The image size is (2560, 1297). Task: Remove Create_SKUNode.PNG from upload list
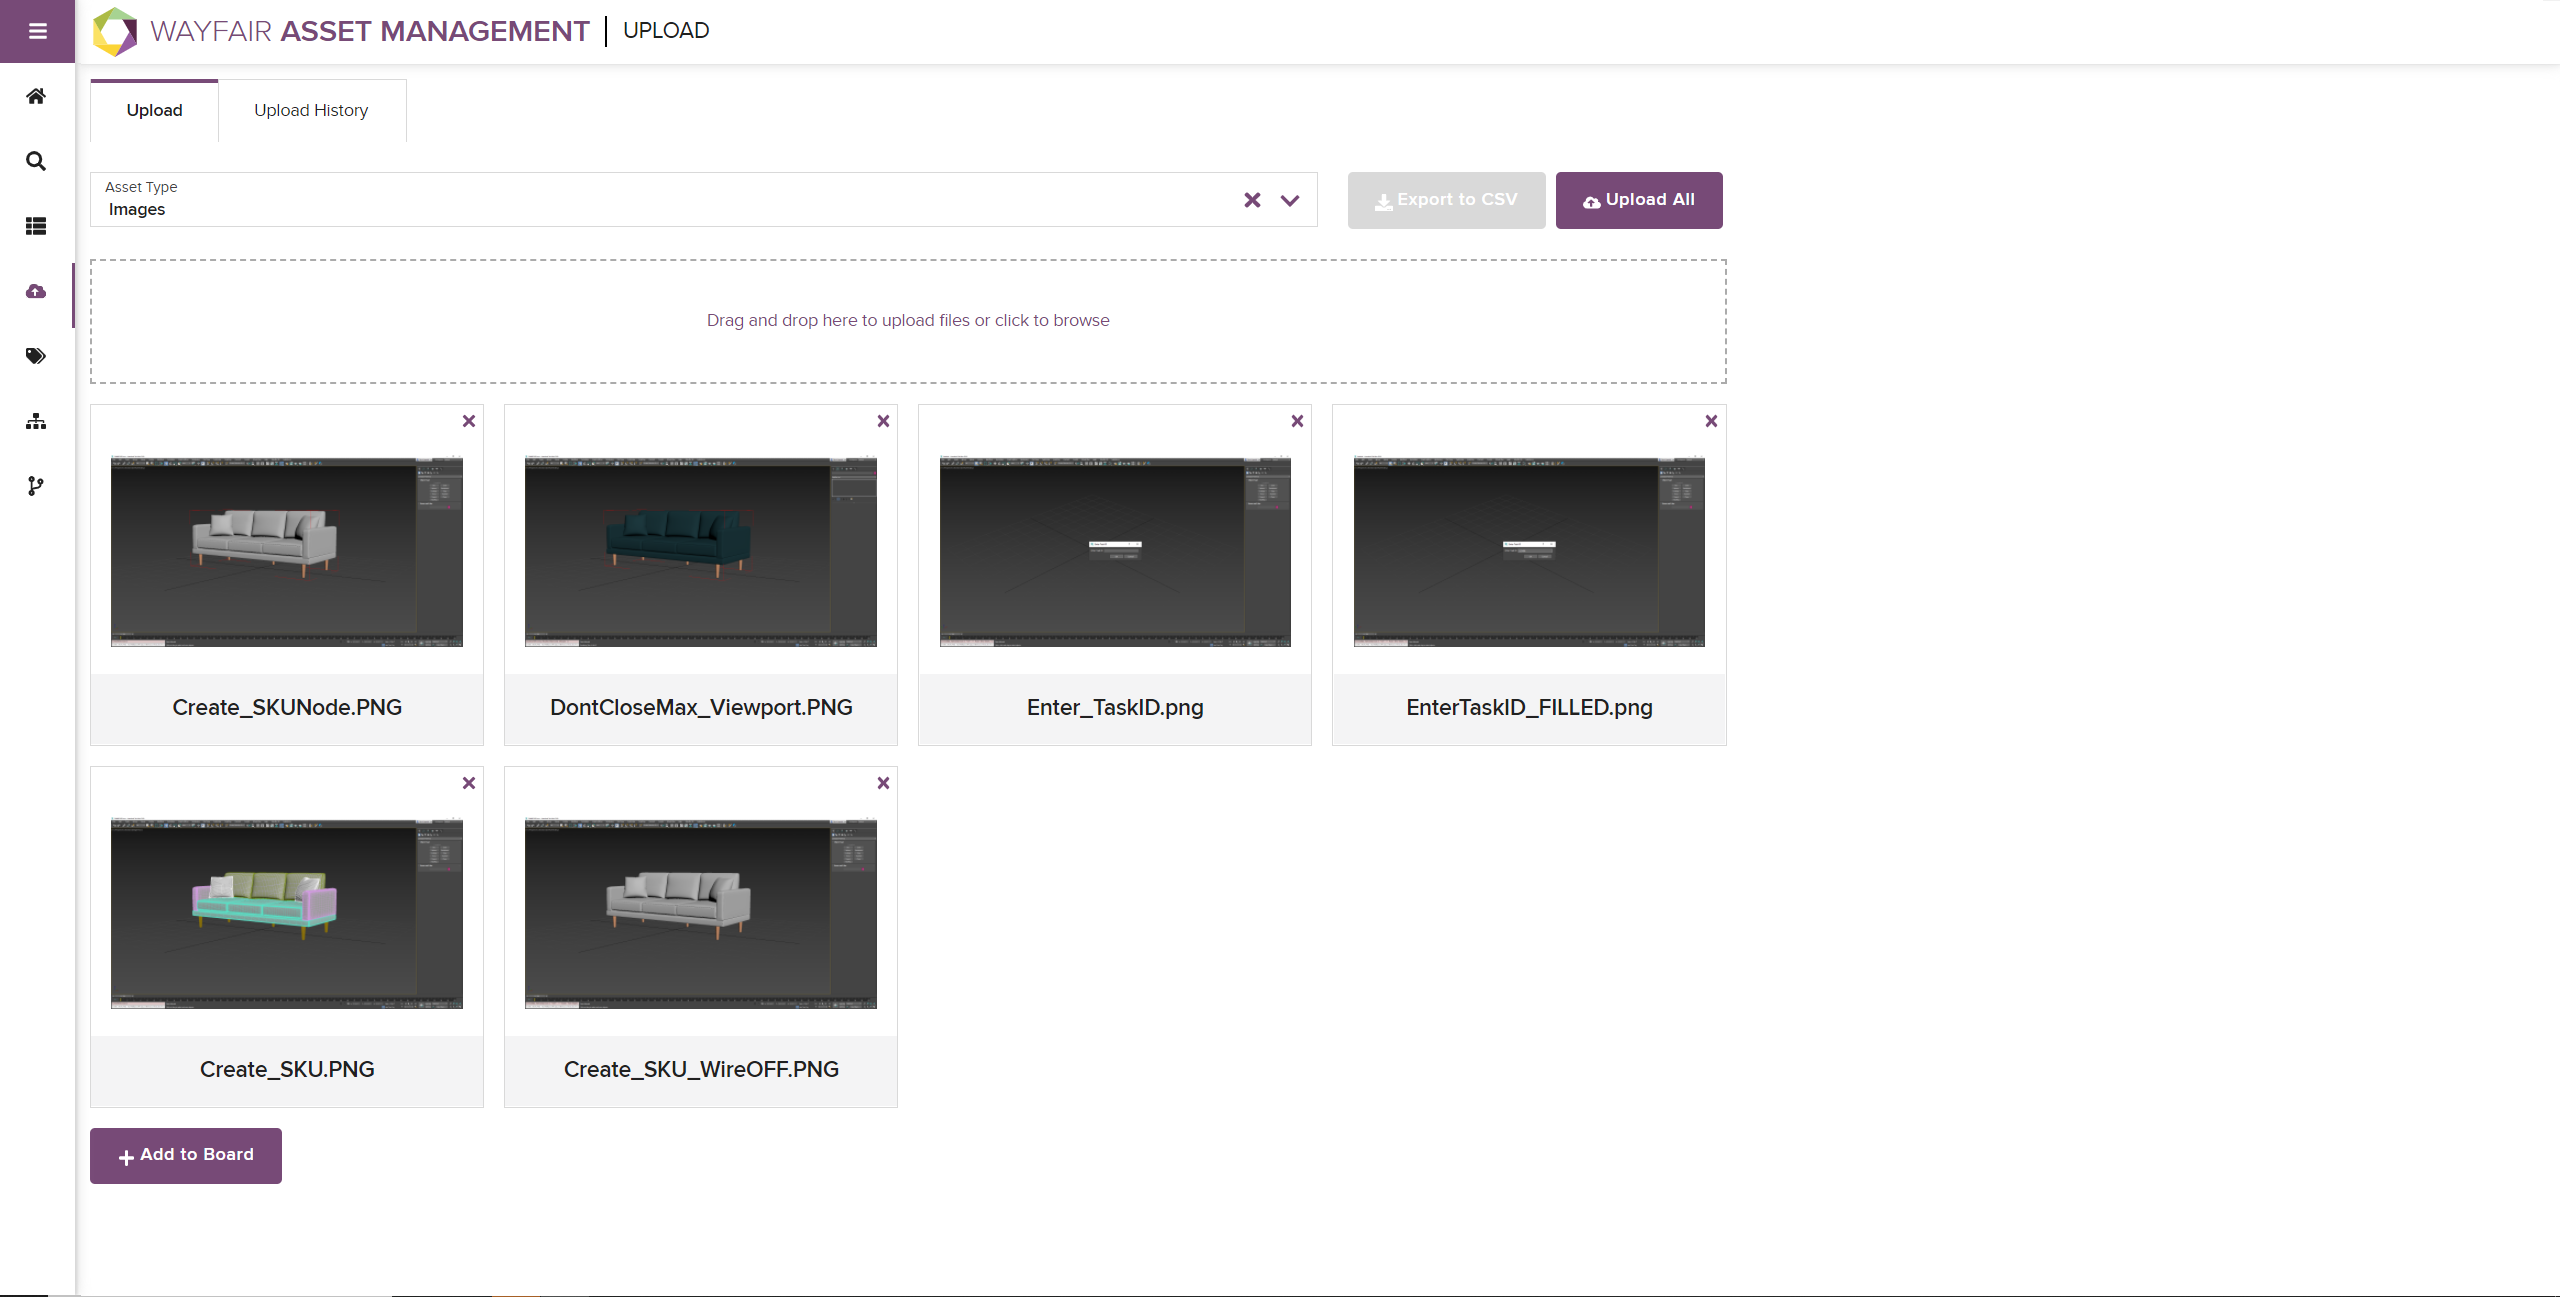469,421
